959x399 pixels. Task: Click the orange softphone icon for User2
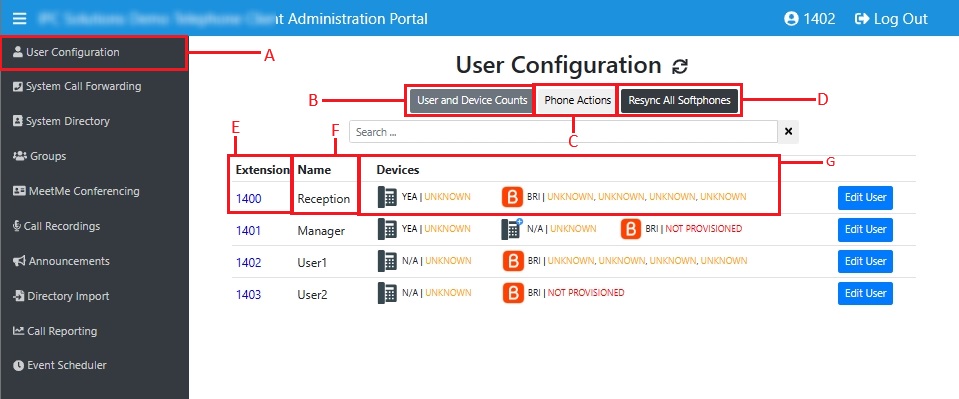point(513,293)
